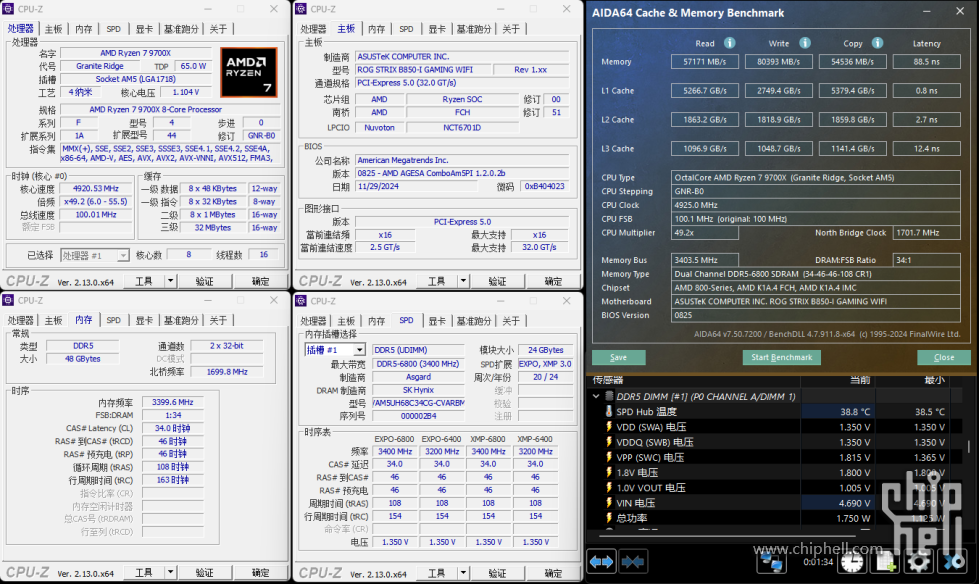Select 处理器 tab in the 内存 CPU-Z window
This screenshot has height=584, width=979.
tap(21, 320)
